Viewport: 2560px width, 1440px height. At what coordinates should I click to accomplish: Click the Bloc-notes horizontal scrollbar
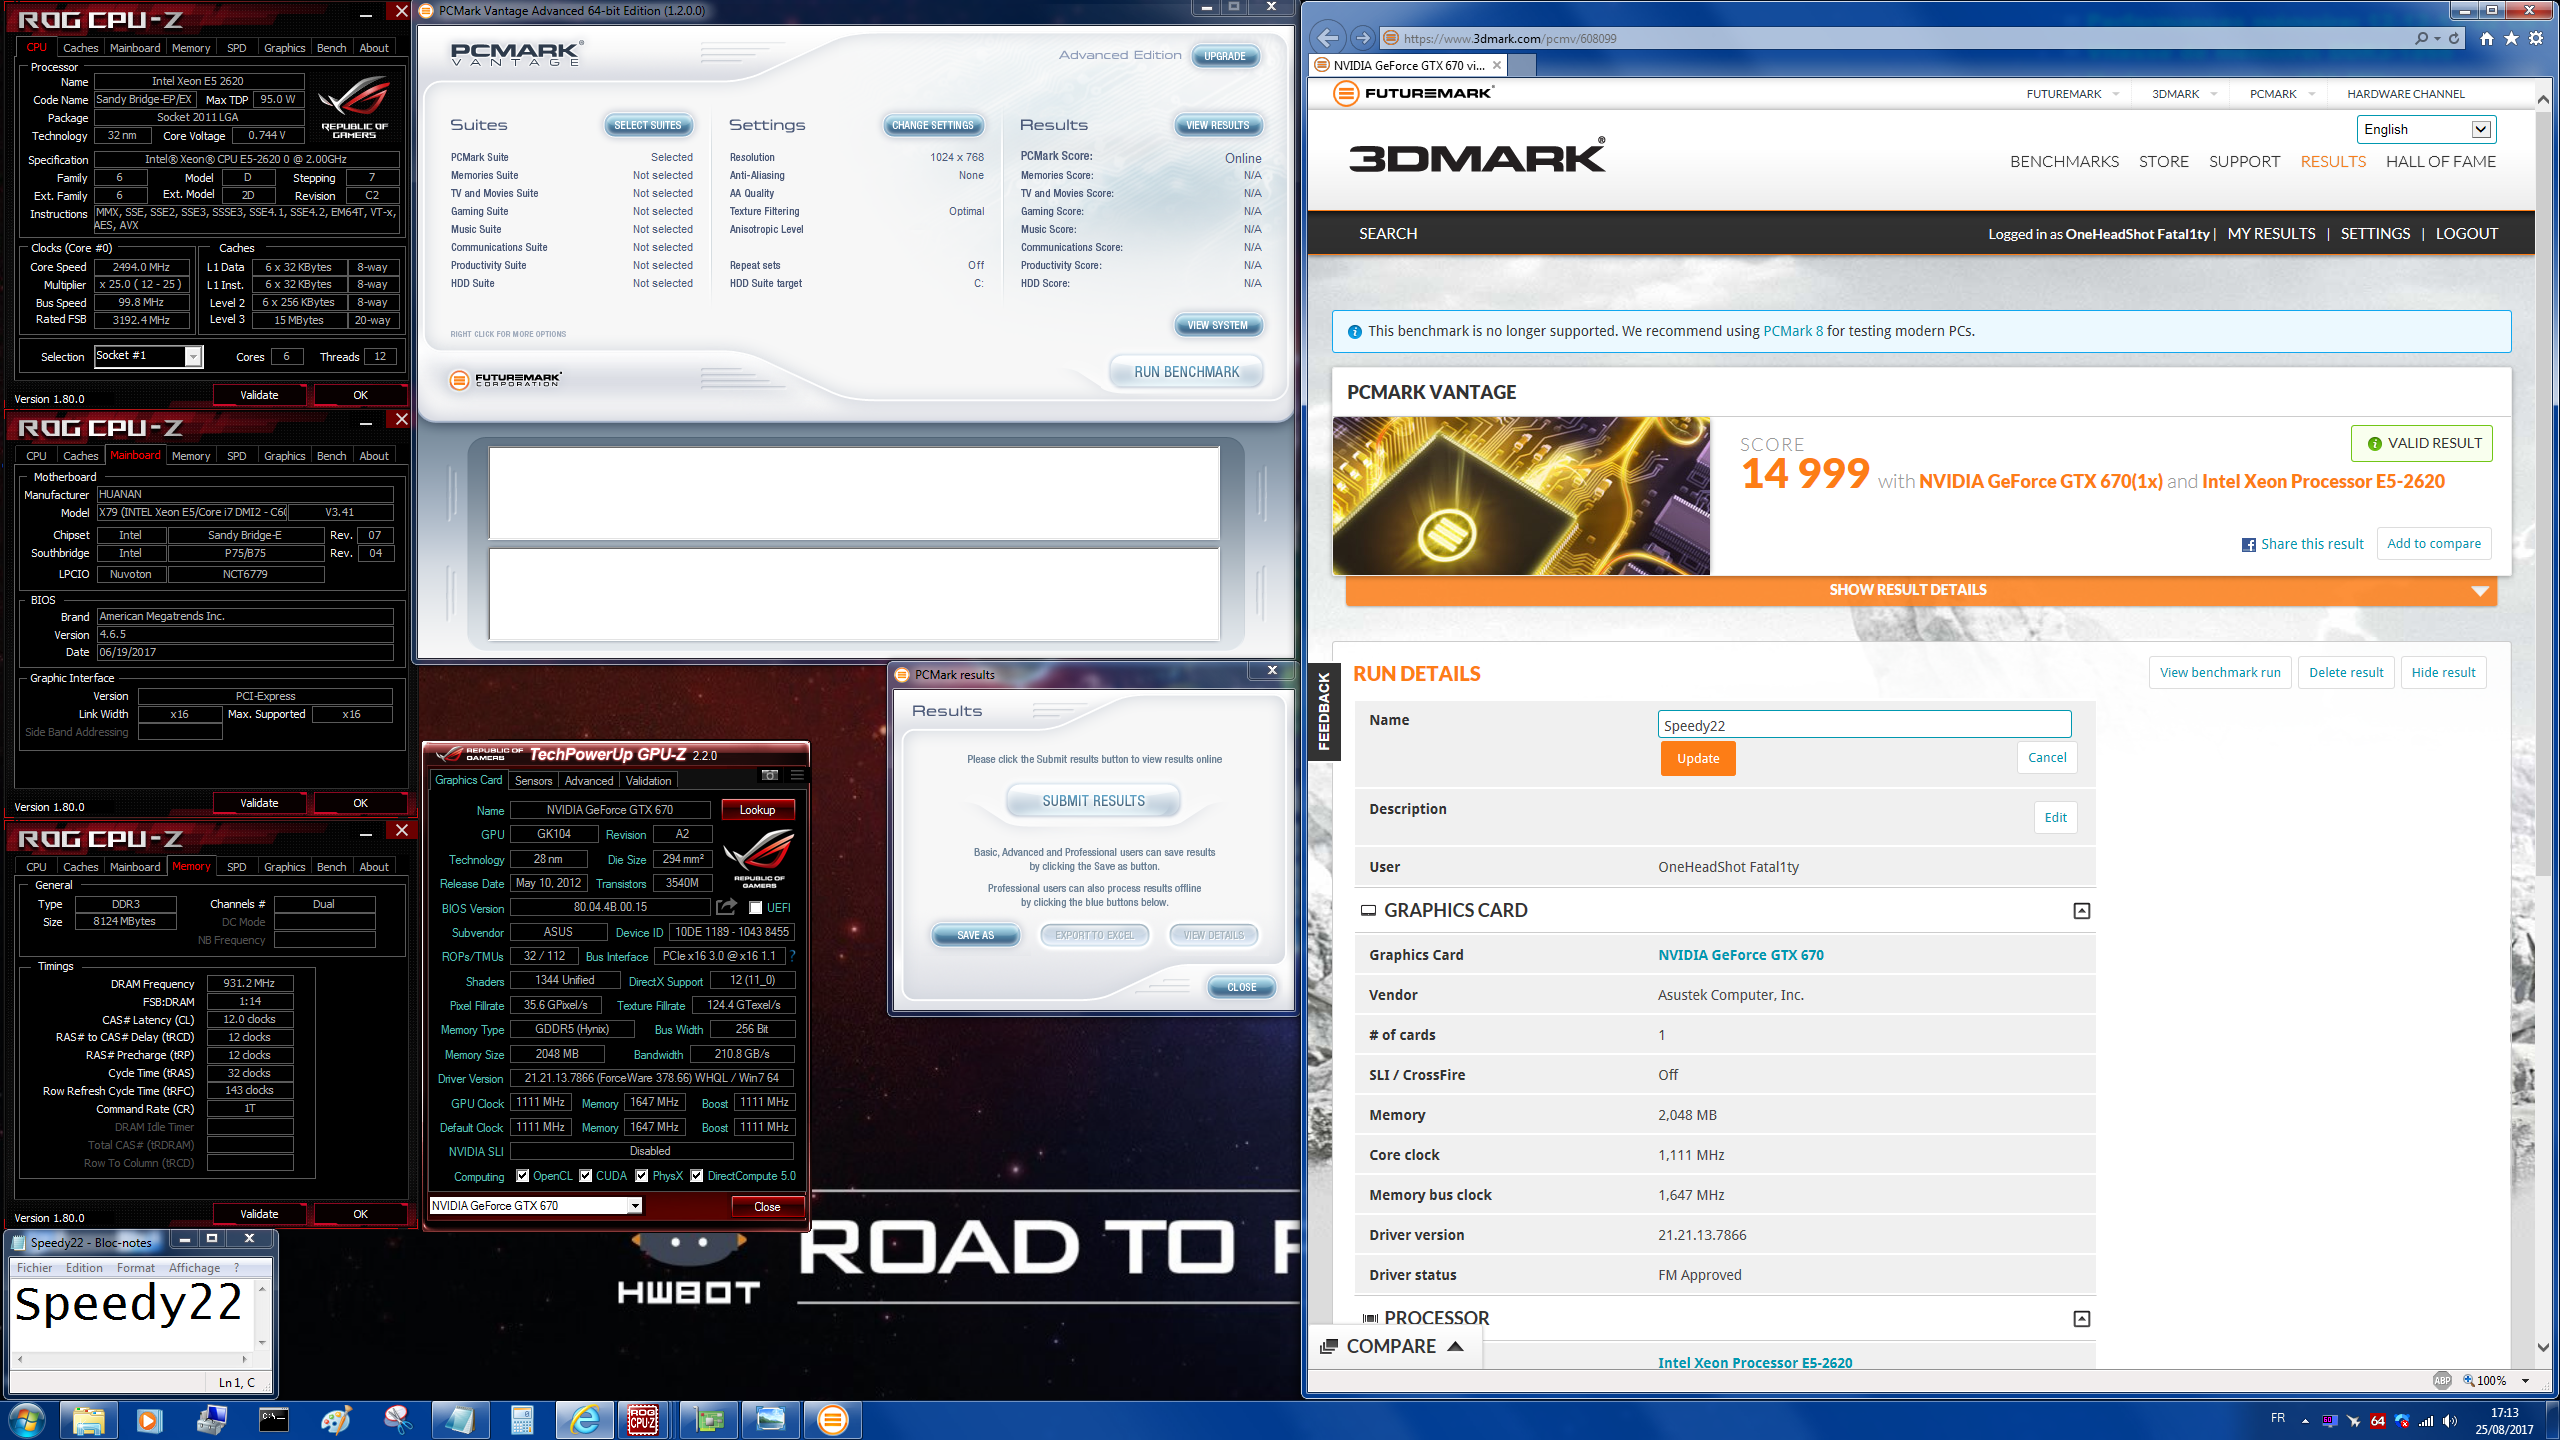[x=132, y=1359]
